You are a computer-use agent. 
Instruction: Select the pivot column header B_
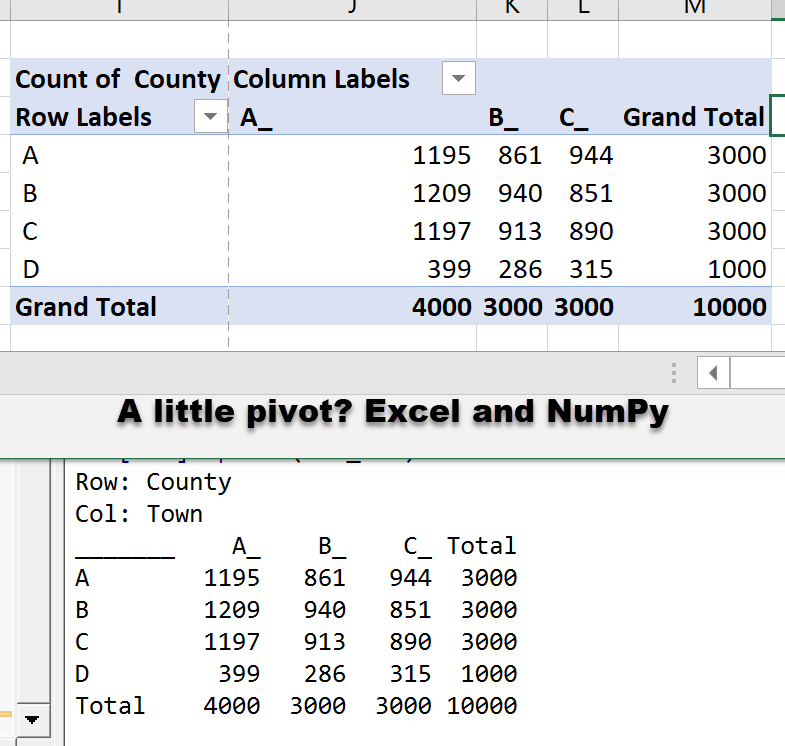(512, 117)
